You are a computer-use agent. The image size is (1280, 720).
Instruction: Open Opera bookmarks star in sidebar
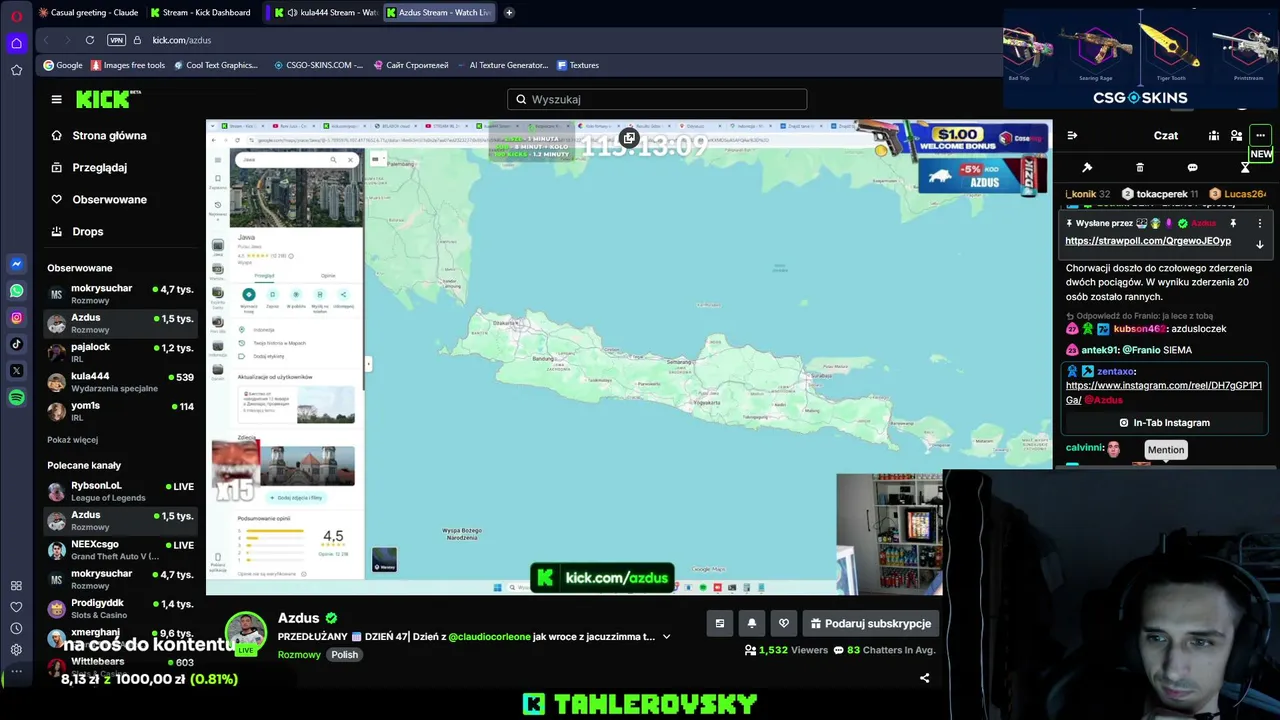coord(16,70)
